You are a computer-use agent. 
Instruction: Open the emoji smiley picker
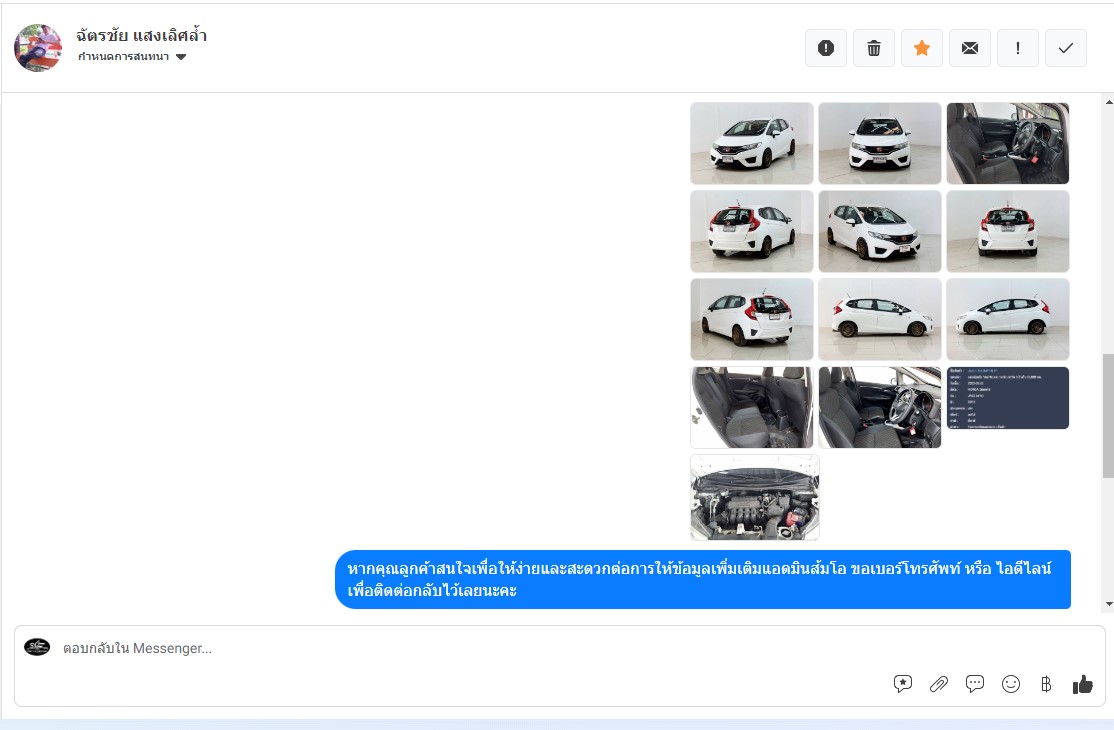(1011, 684)
